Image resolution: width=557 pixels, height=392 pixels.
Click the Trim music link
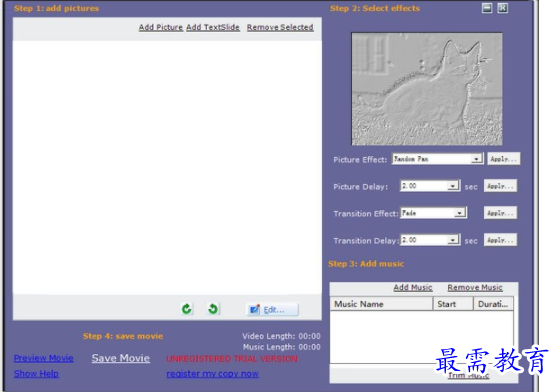[468, 375]
